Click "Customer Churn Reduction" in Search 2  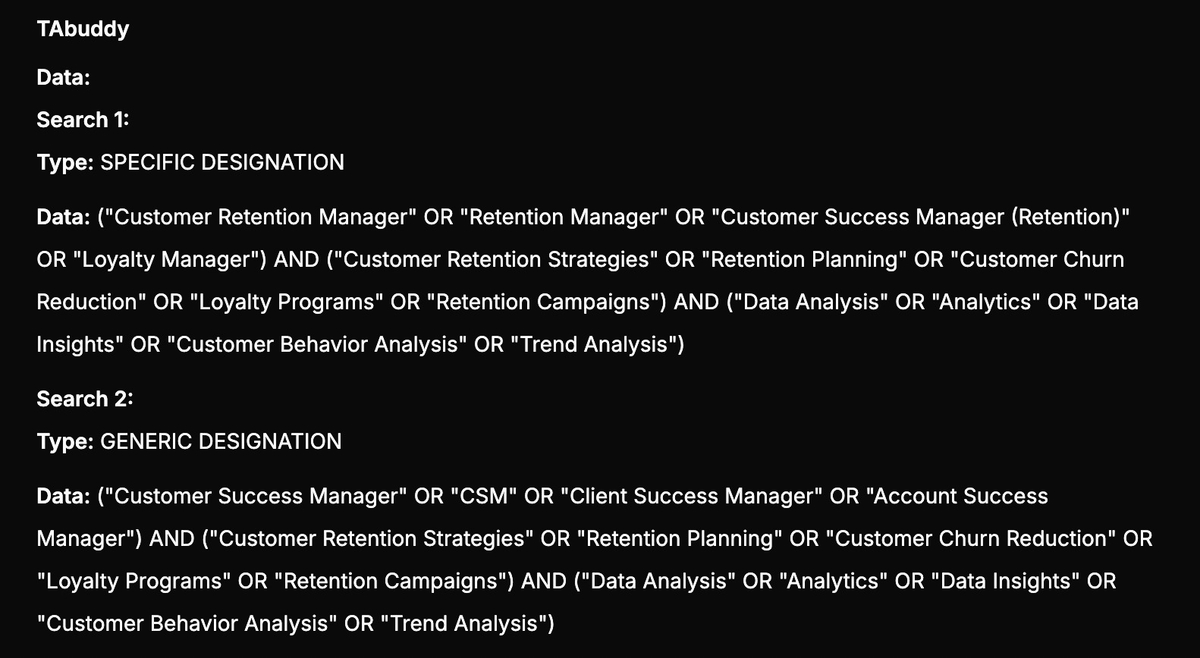(x=973, y=539)
